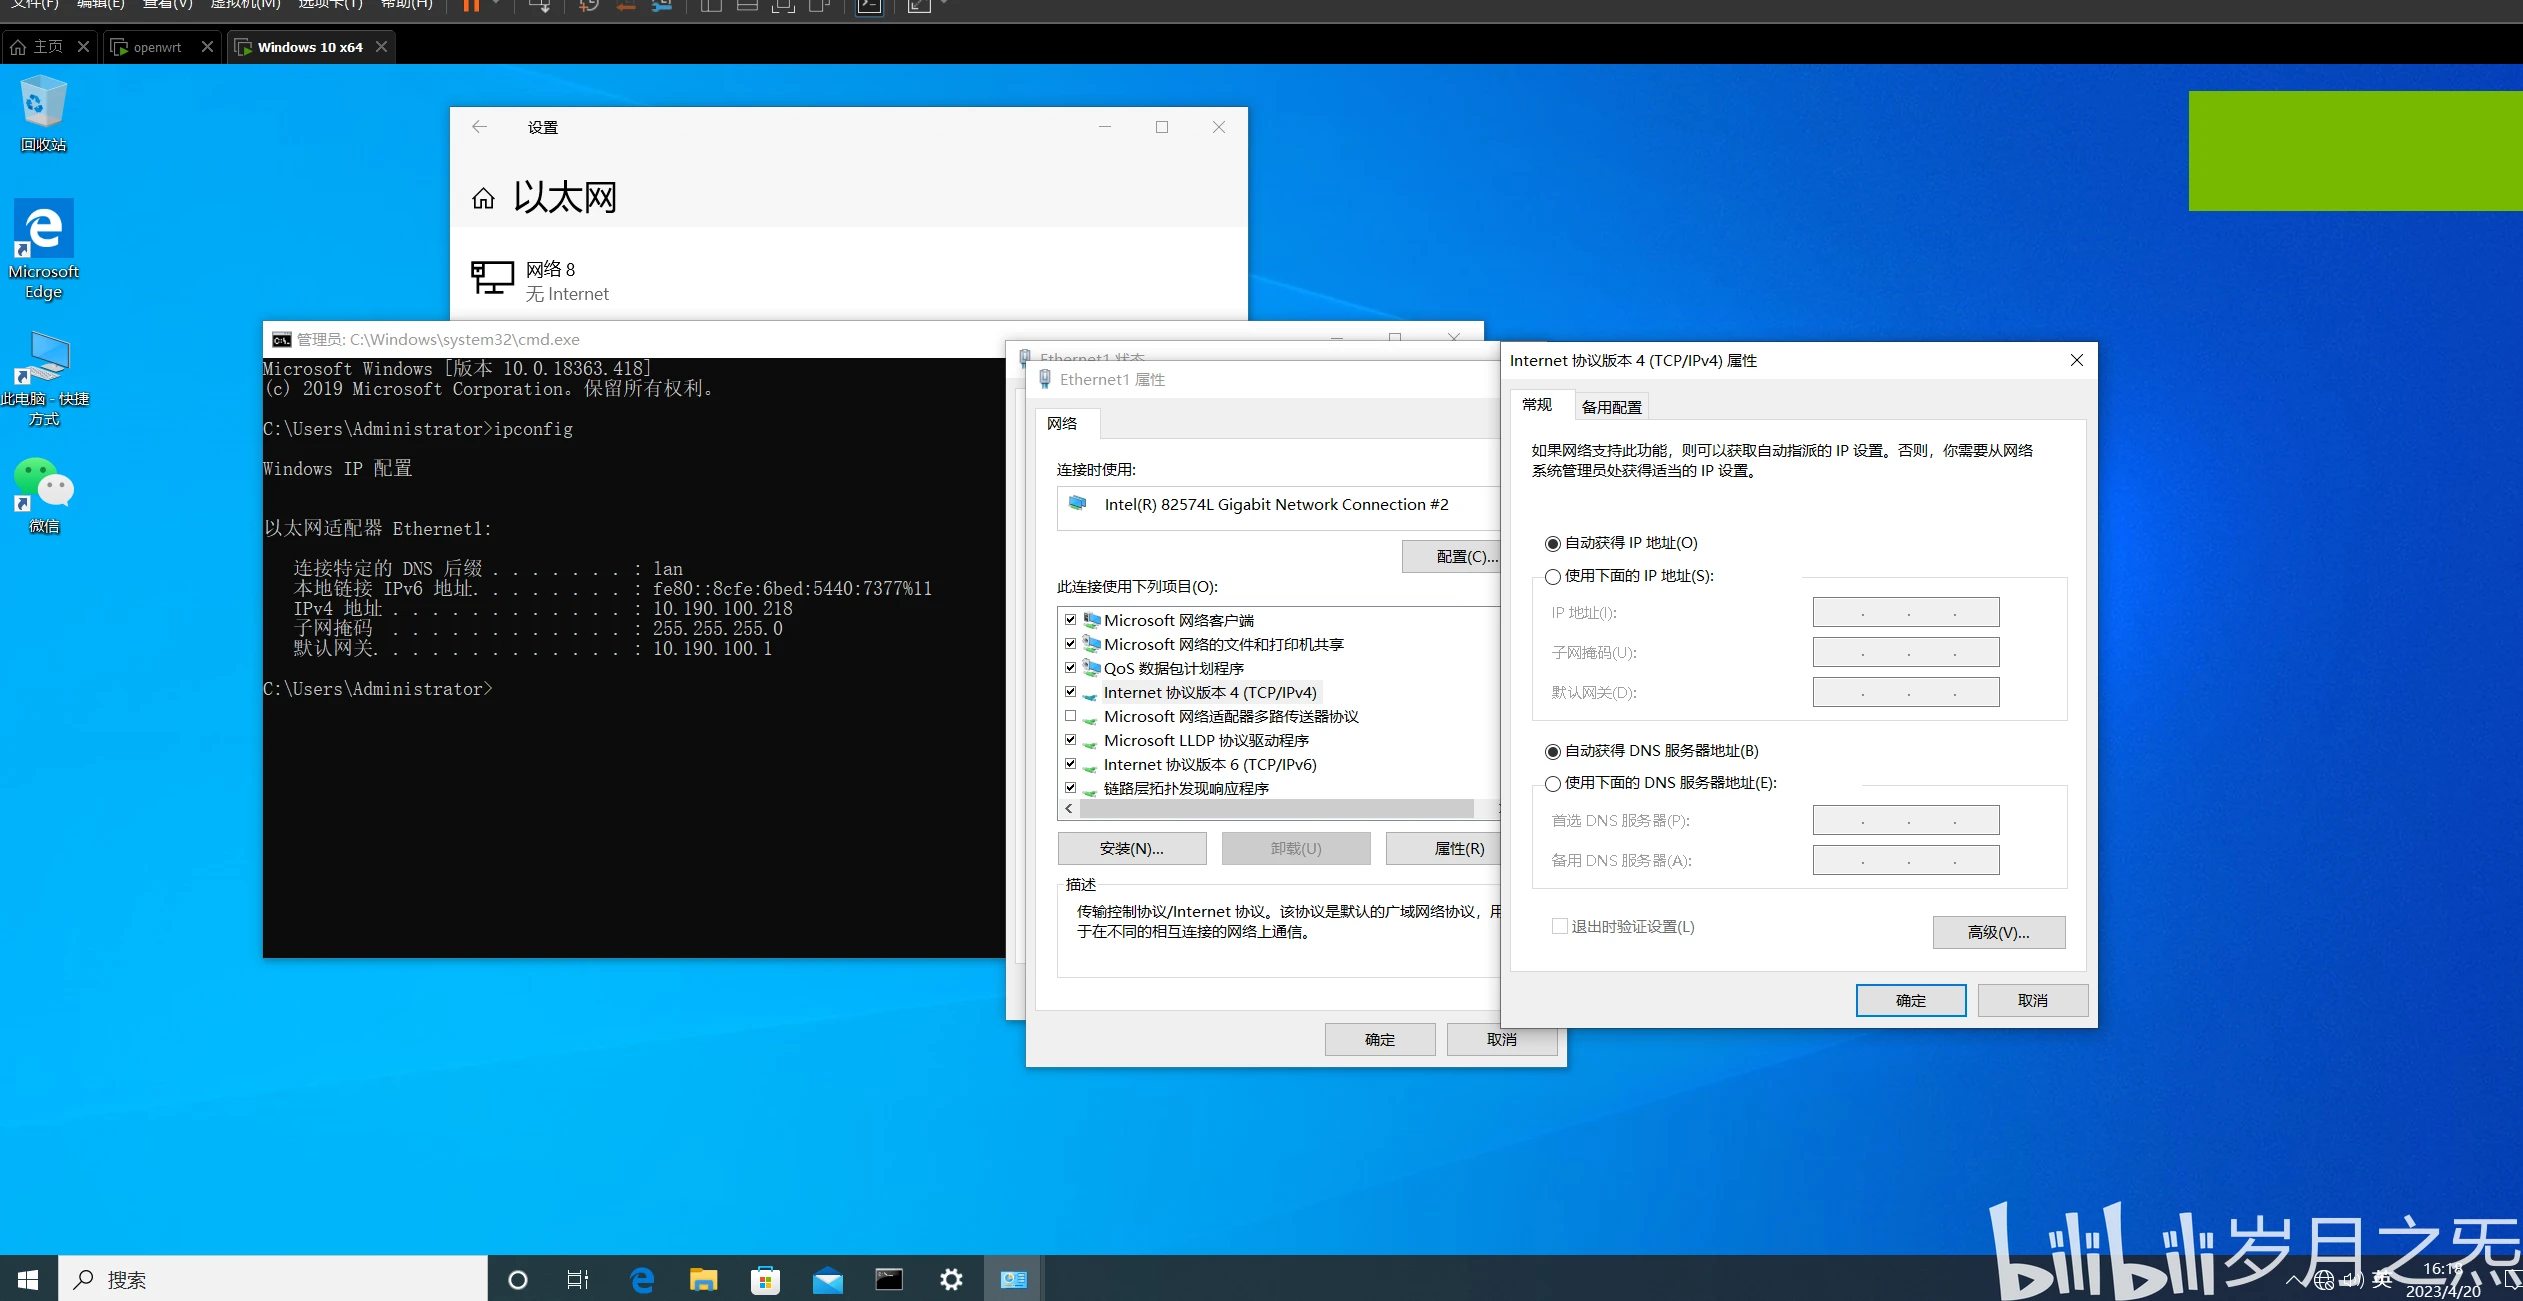2523x1301 pixels.
Task: Open the Windows Start menu
Action: pyautogui.click(x=28, y=1279)
